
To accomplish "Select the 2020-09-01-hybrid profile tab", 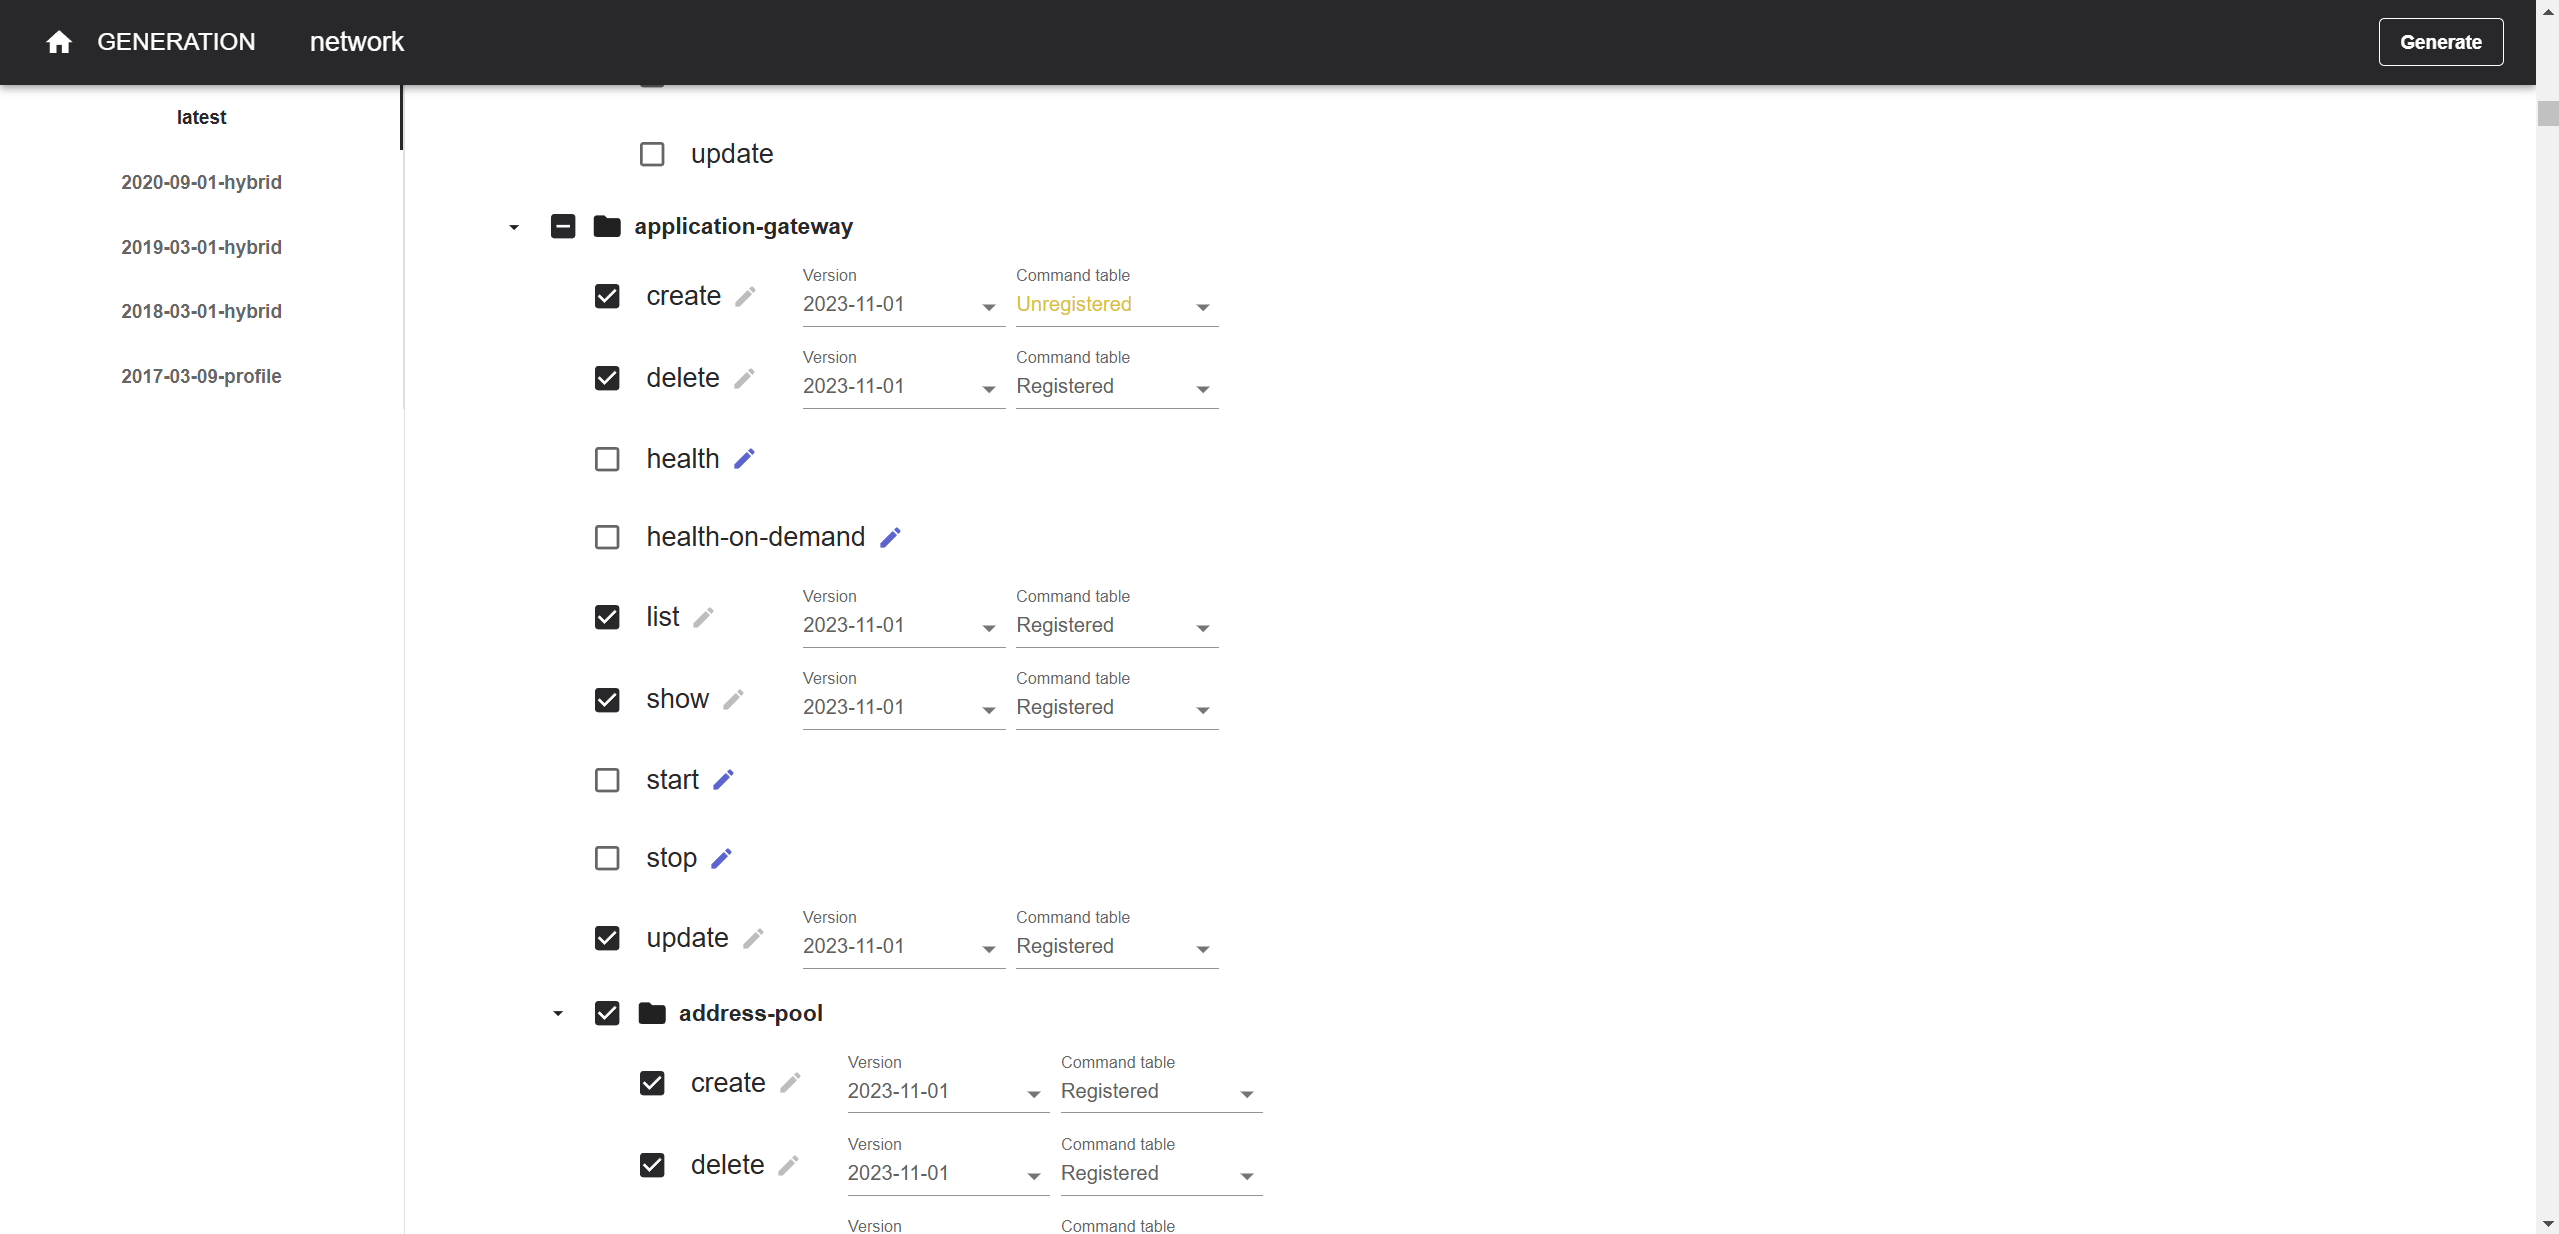I will pyautogui.click(x=201, y=182).
